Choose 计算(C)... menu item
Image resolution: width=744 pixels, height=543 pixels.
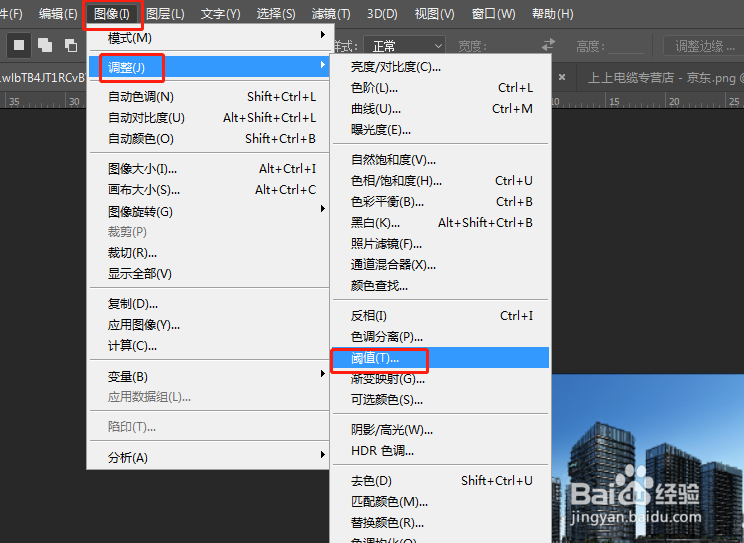pos(208,346)
